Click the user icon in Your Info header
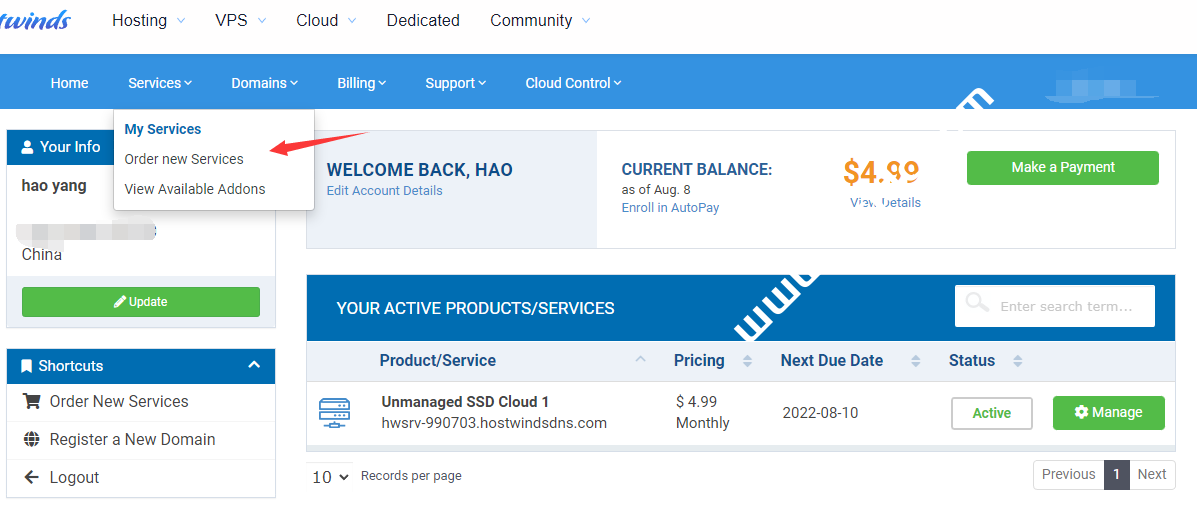 pyautogui.click(x=27, y=147)
